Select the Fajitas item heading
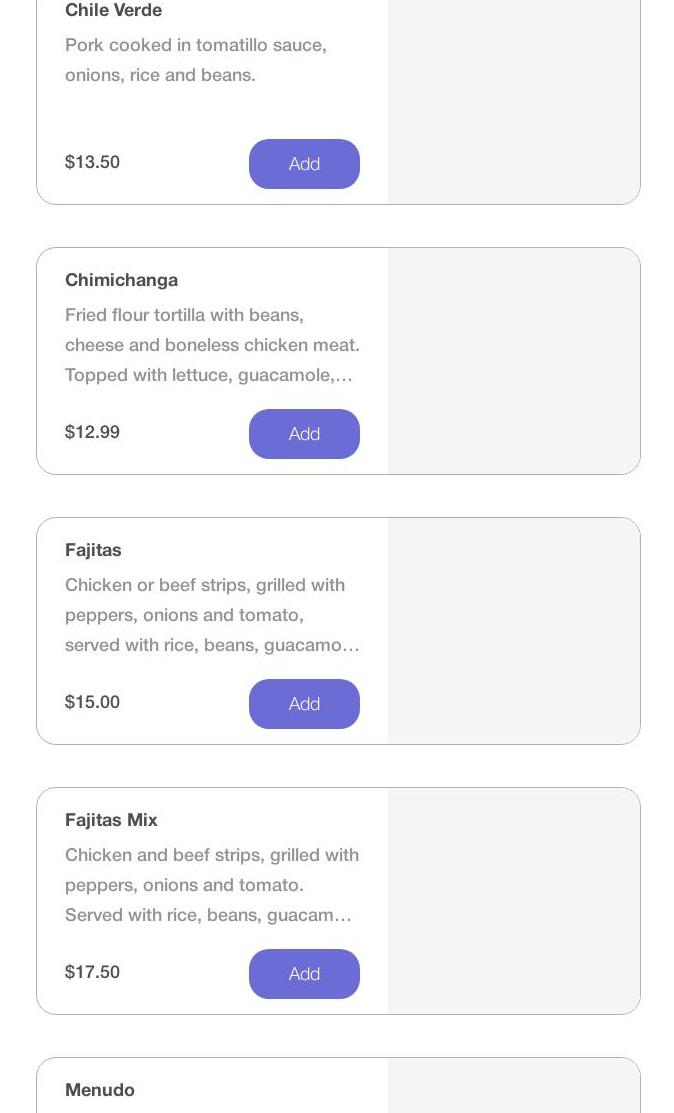 93,550
